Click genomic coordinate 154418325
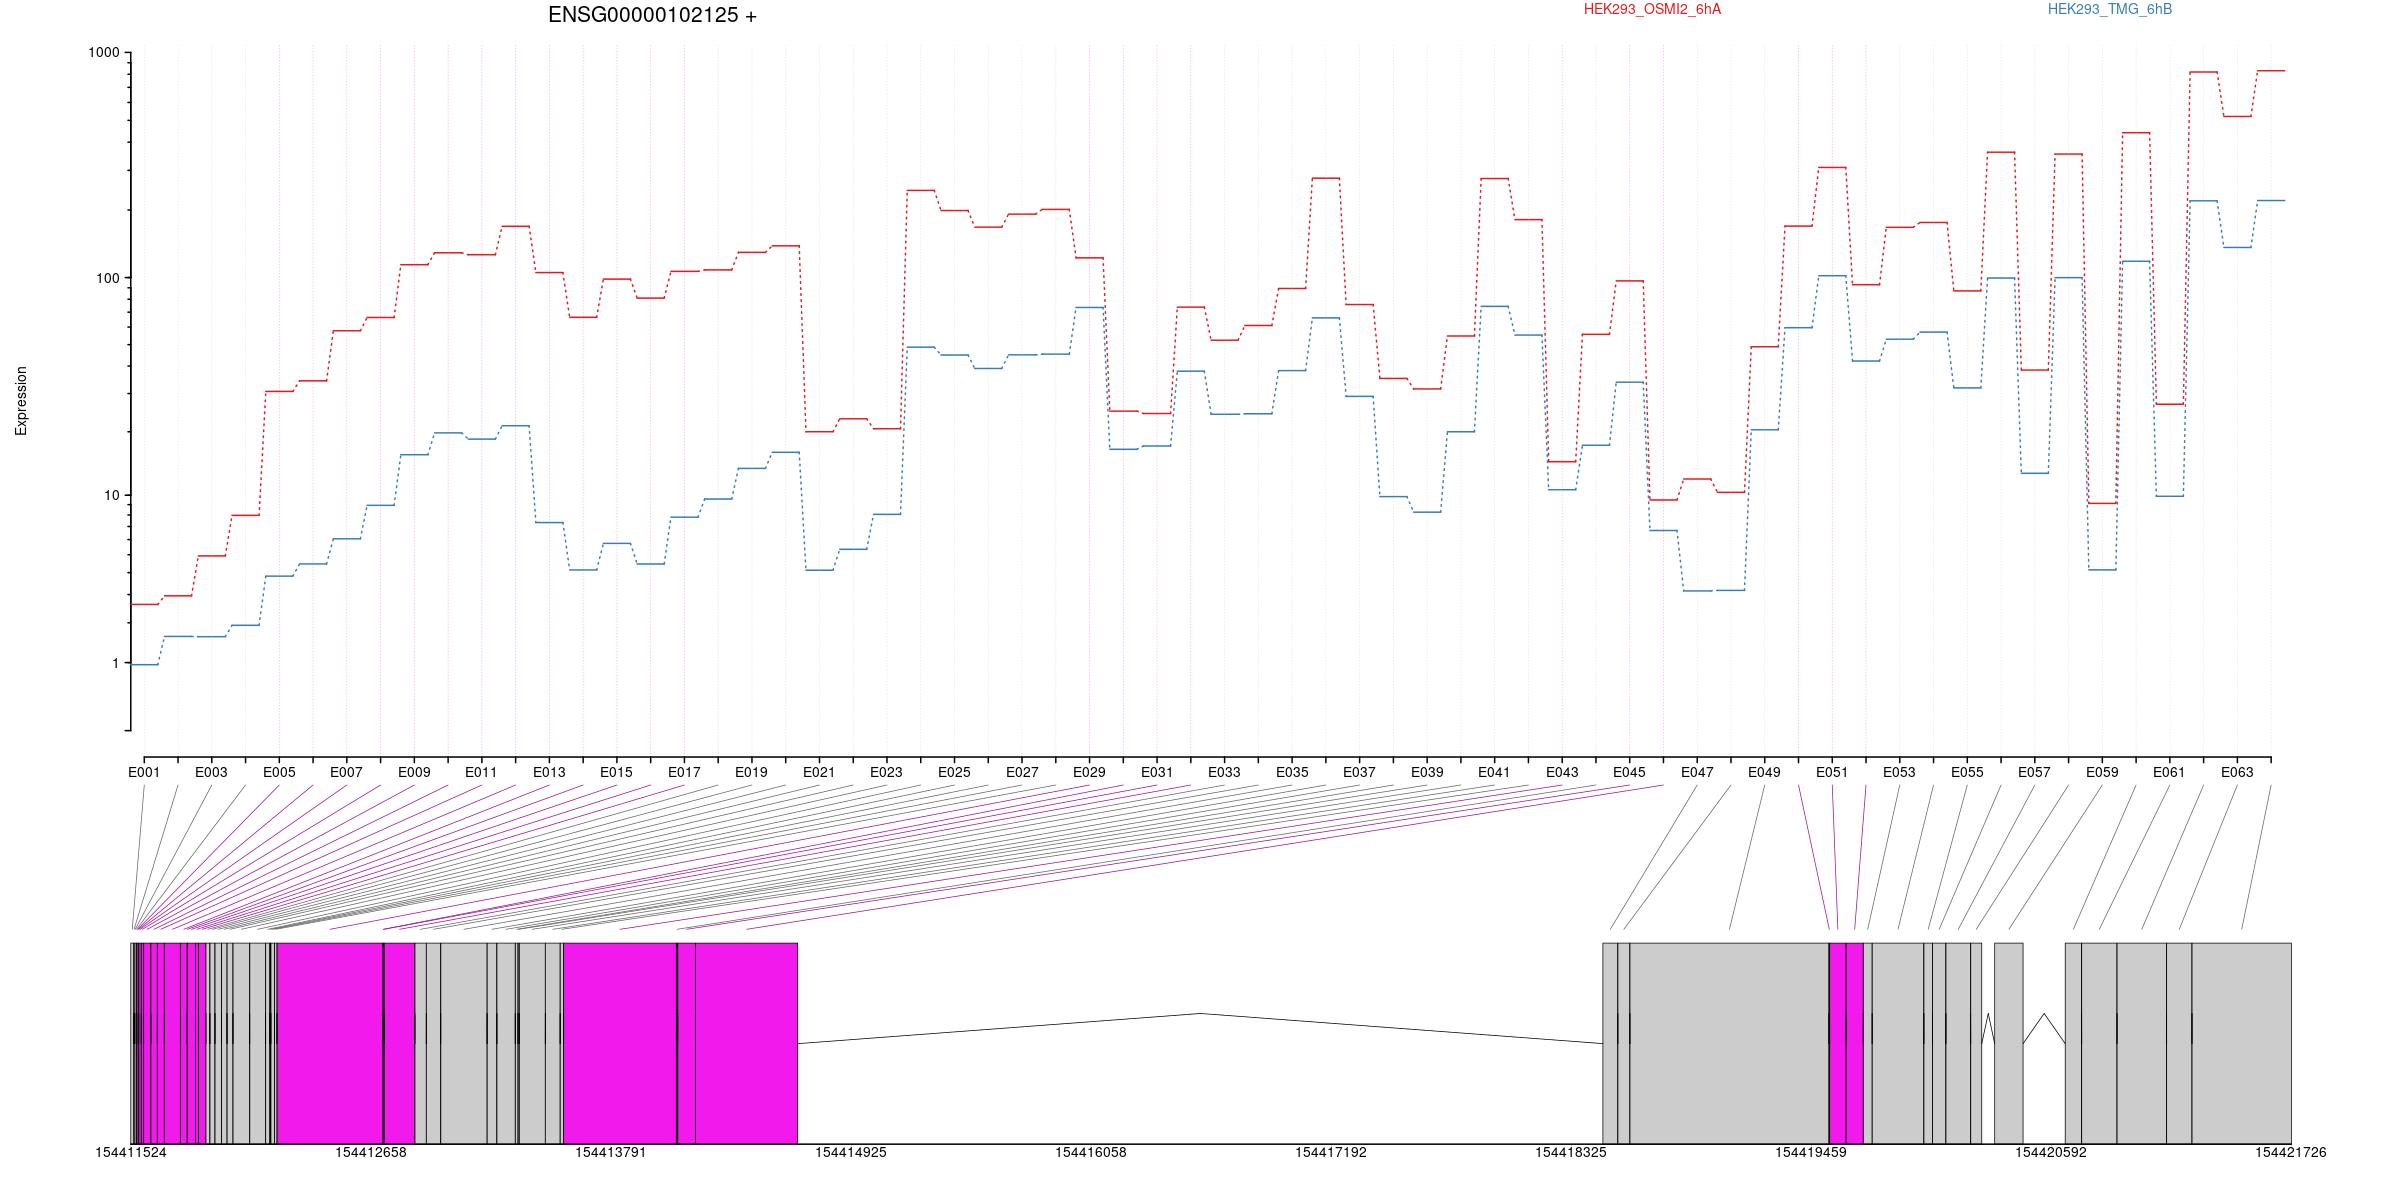This screenshot has width=2400, height=1200. point(1571,1153)
